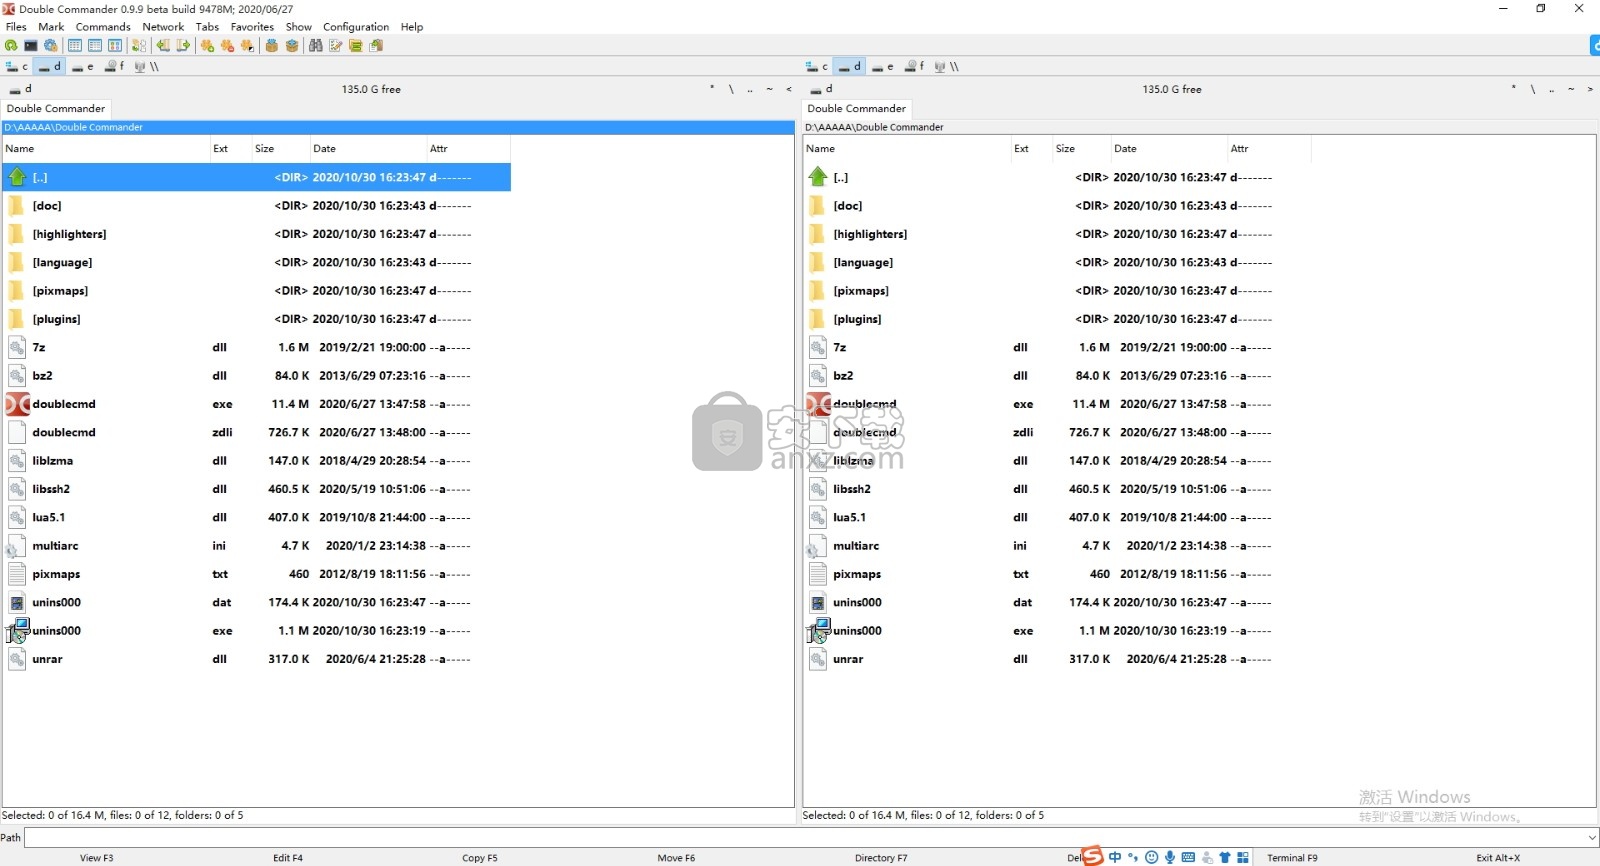The width and height of the screenshot is (1600, 866).
Task: Open the Configuration menu
Action: coord(356,27)
